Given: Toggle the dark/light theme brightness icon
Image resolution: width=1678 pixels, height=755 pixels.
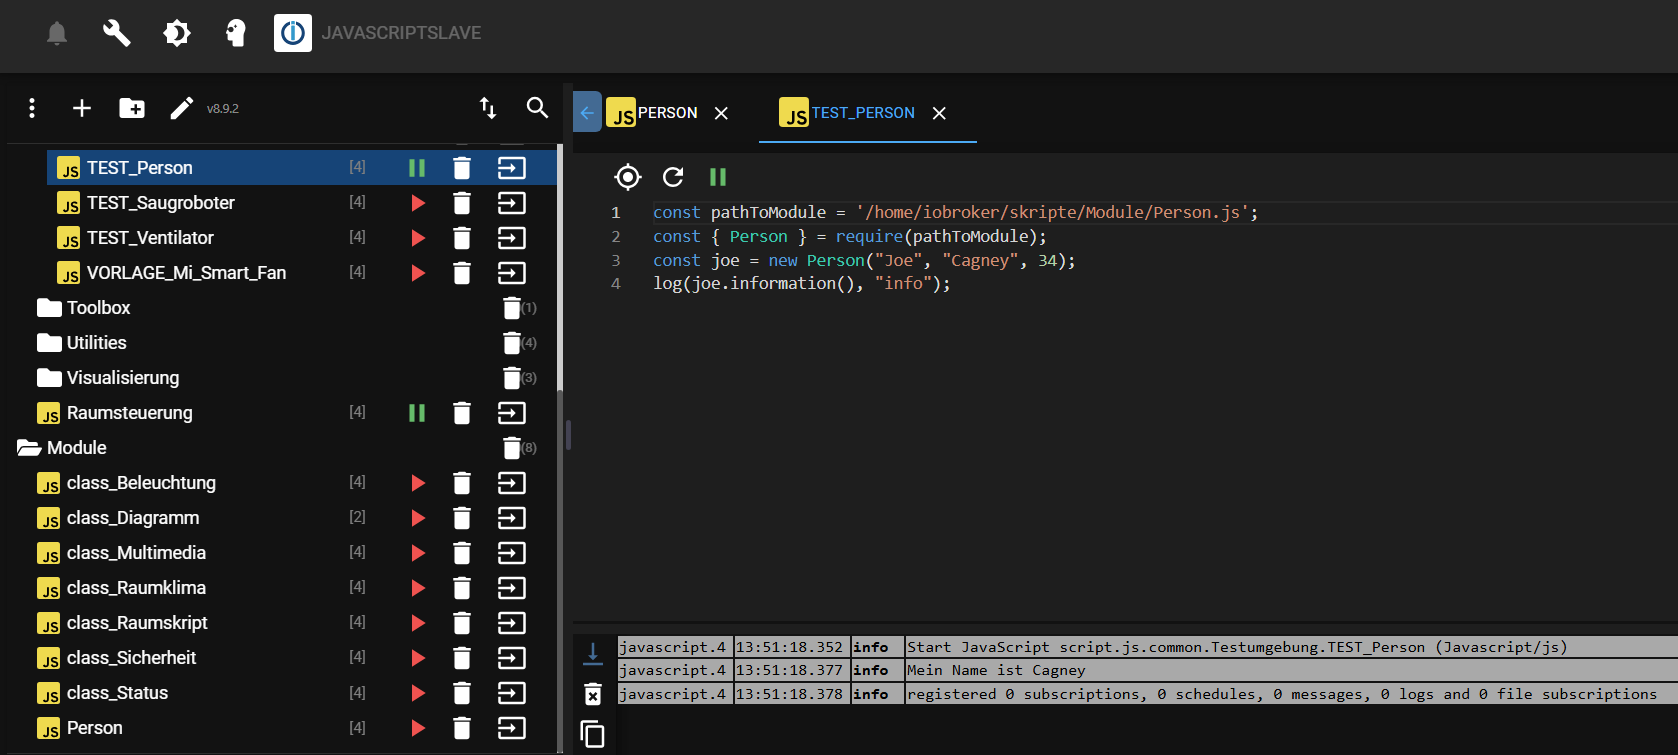Looking at the screenshot, I should point(177,33).
